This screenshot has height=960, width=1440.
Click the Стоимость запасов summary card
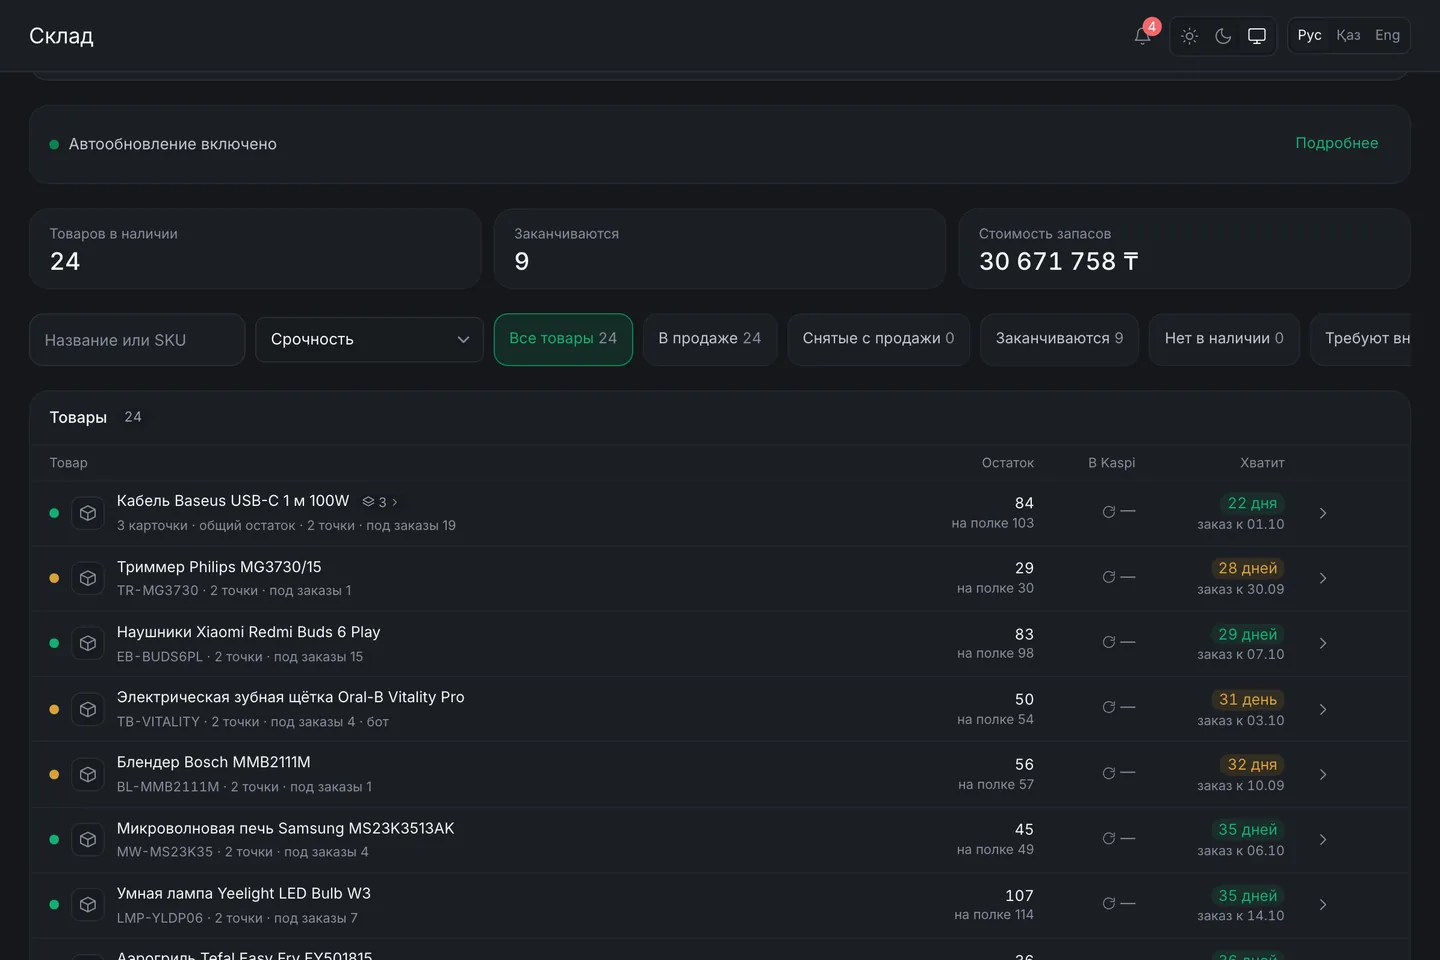(x=1184, y=249)
